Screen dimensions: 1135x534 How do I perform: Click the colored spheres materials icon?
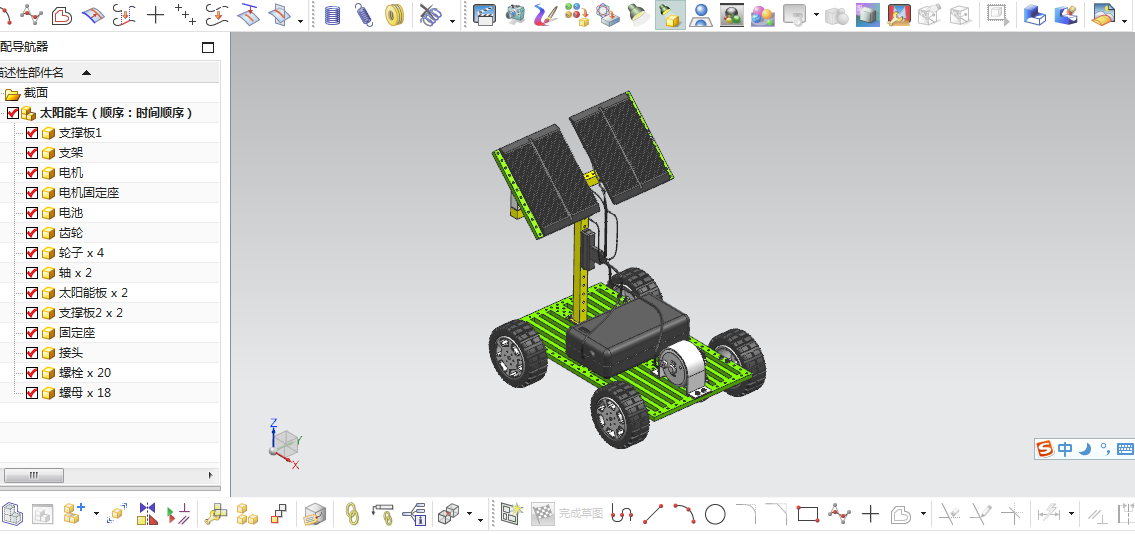(577, 14)
